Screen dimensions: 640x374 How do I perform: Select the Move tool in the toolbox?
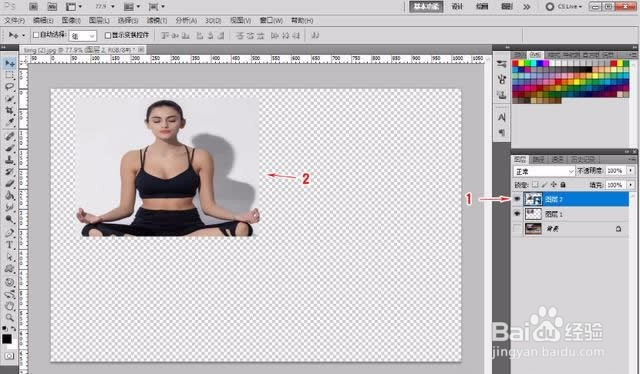10,63
